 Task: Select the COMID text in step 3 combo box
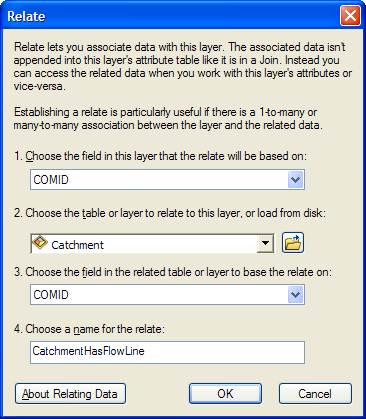click(51, 295)
